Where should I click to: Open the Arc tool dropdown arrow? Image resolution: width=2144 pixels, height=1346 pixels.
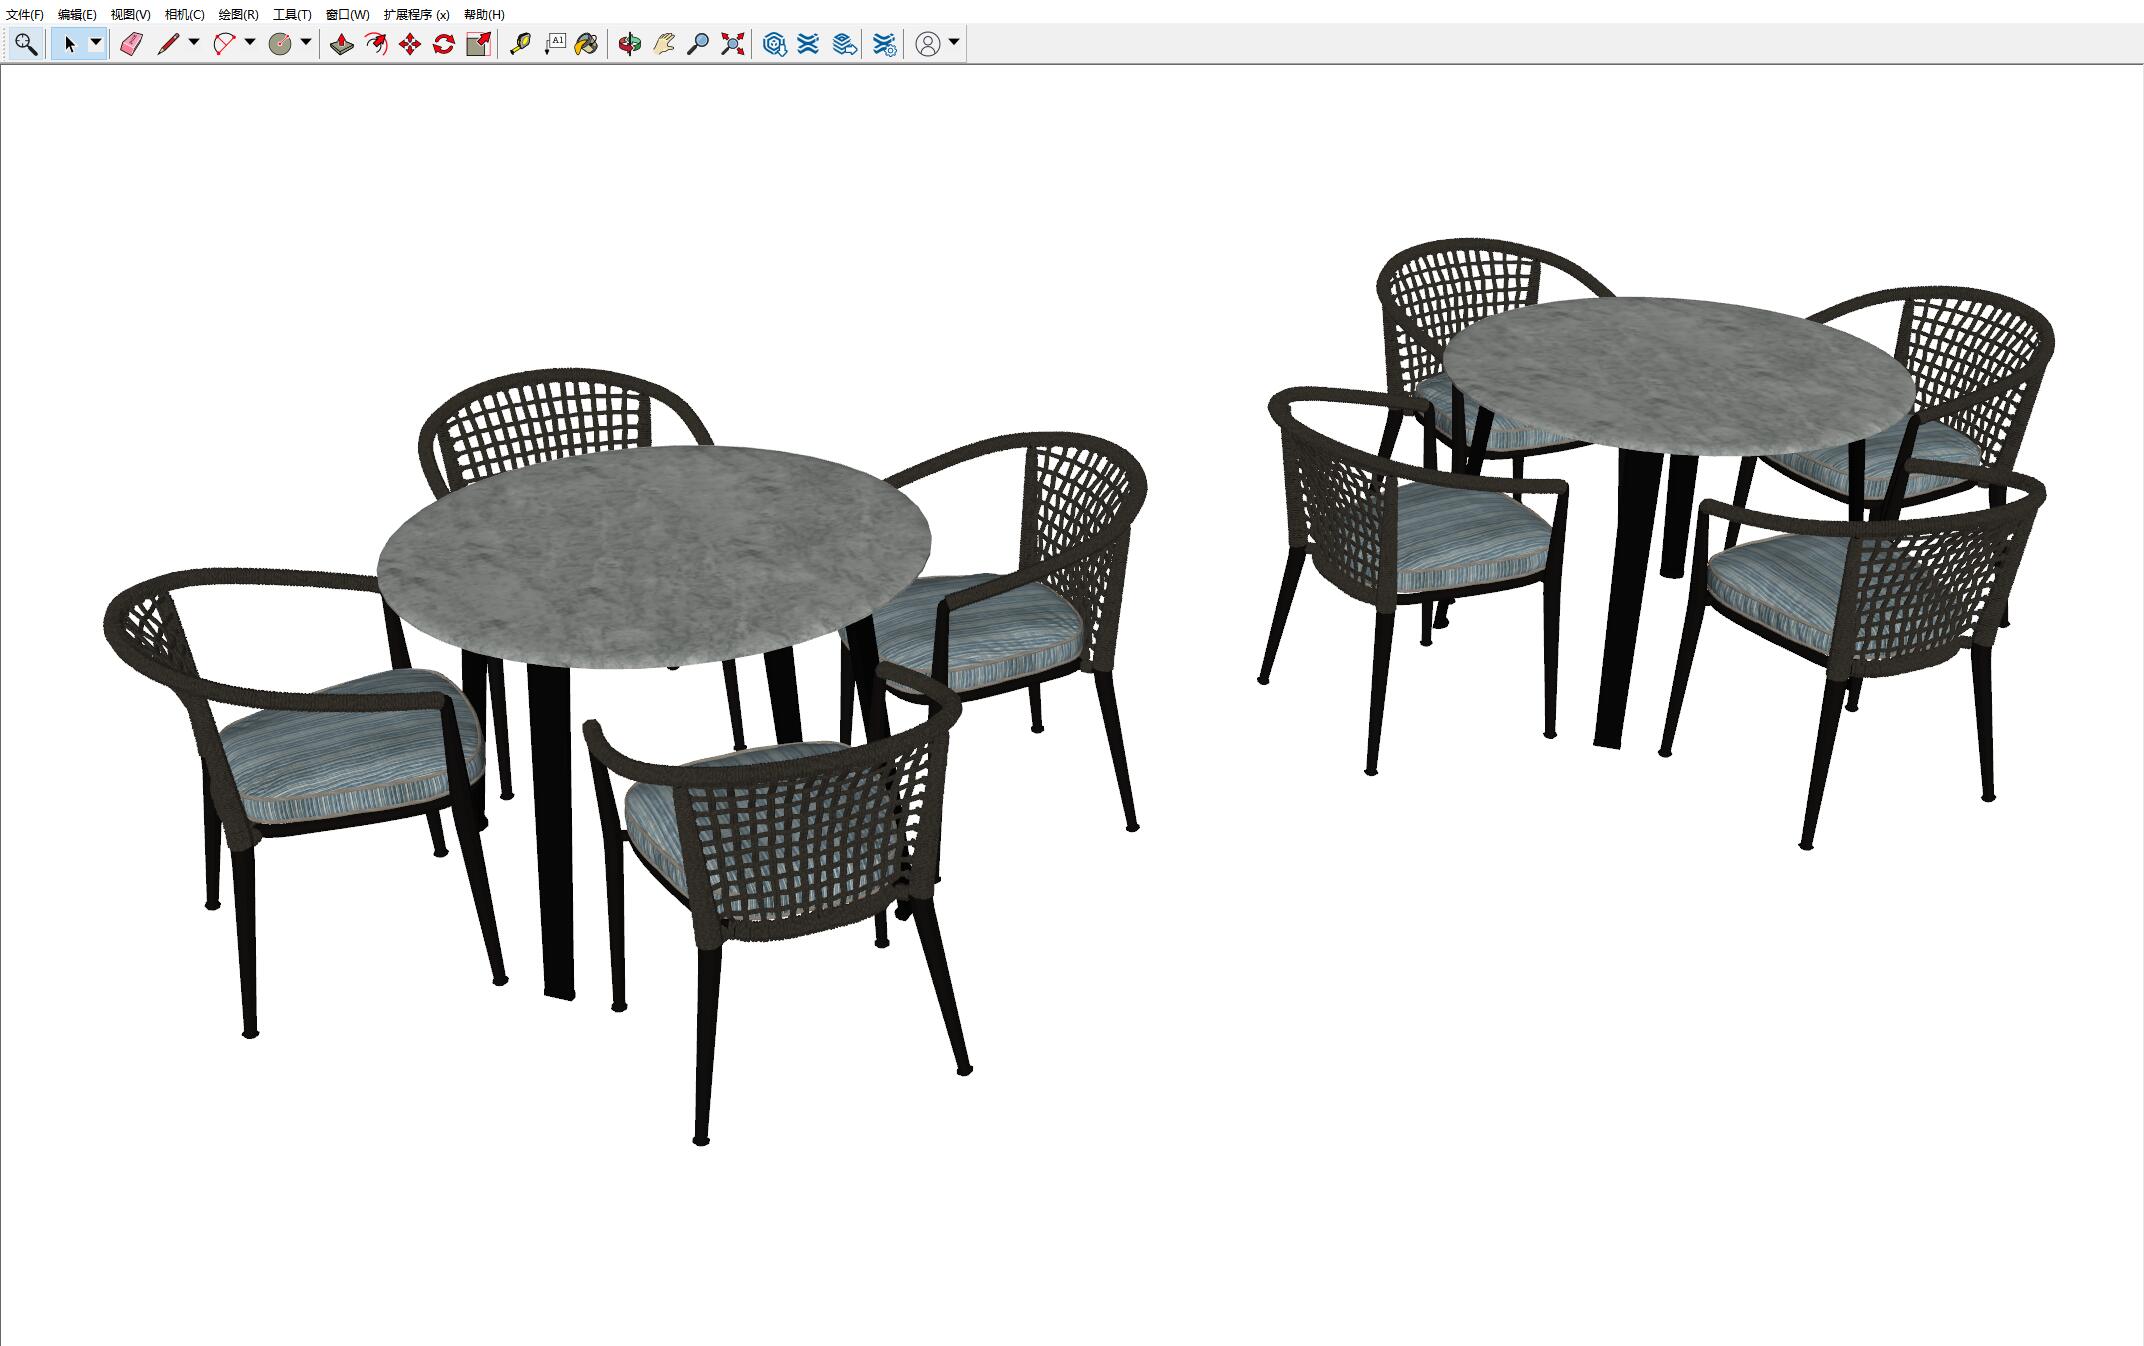(250, 43)
